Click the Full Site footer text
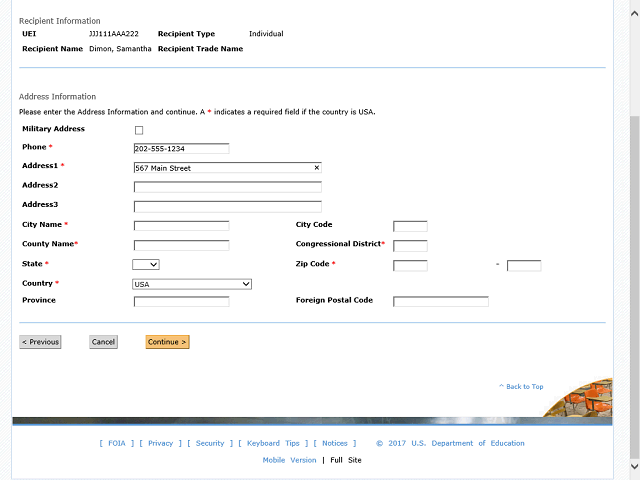640x480 pixels. click(x=346, y=460)
